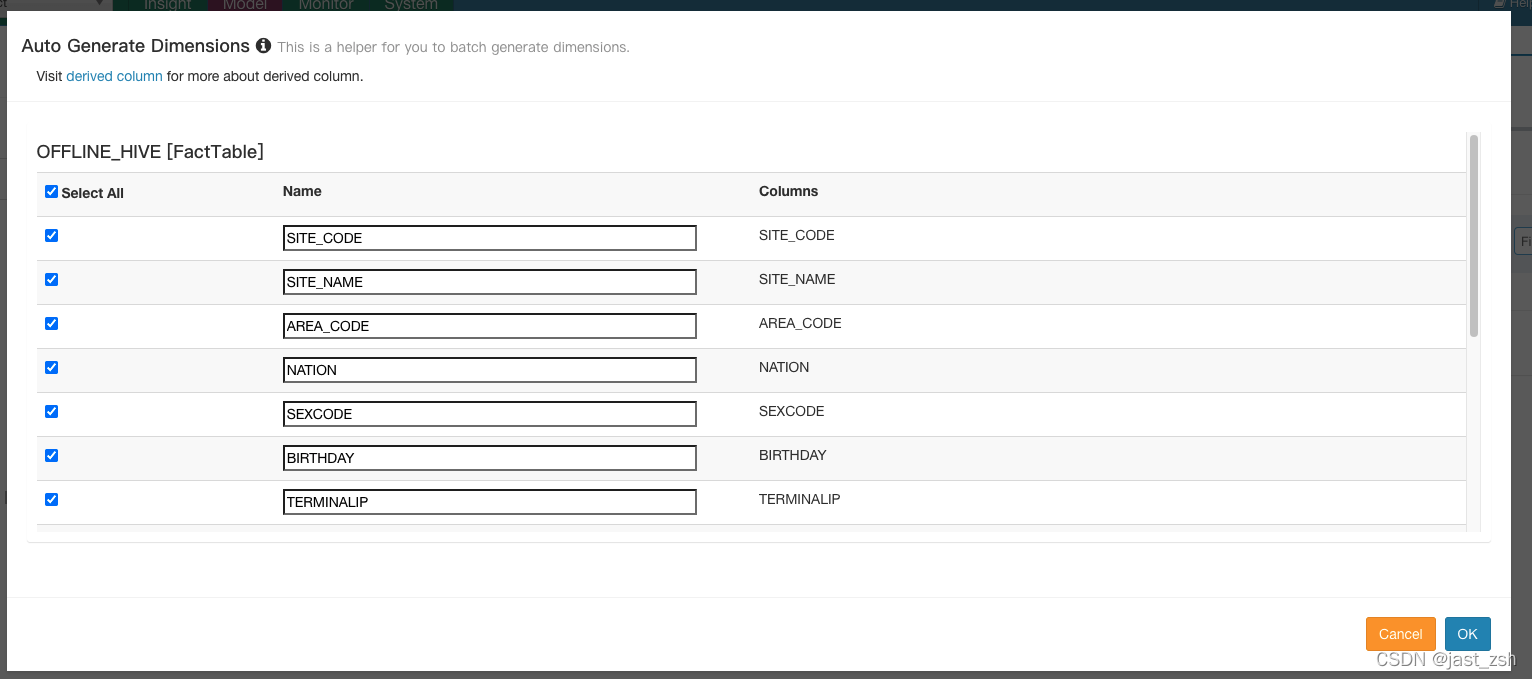Open the derived column link
Viewport: 1532px width, 679px height.
tap(114, 76)
